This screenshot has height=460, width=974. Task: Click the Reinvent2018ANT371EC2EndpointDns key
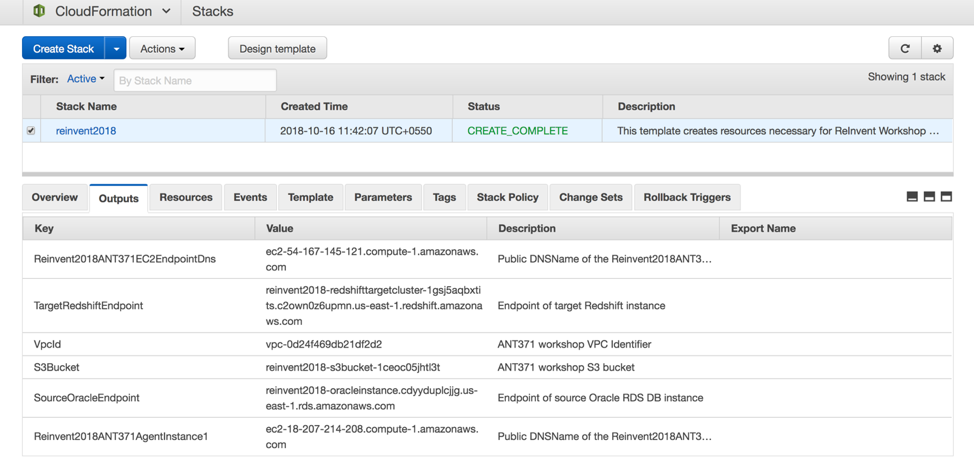coord(125,259)
